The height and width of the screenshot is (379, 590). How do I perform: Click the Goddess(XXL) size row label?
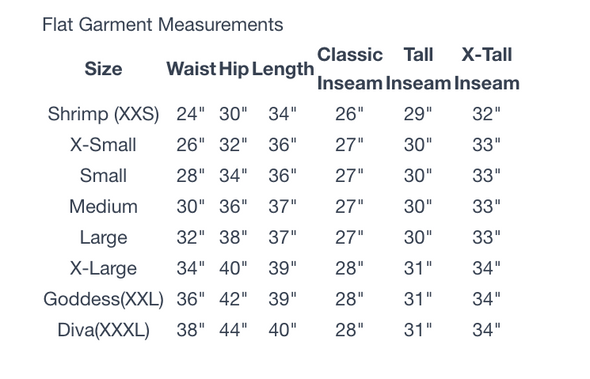click(x=103, y=299)
